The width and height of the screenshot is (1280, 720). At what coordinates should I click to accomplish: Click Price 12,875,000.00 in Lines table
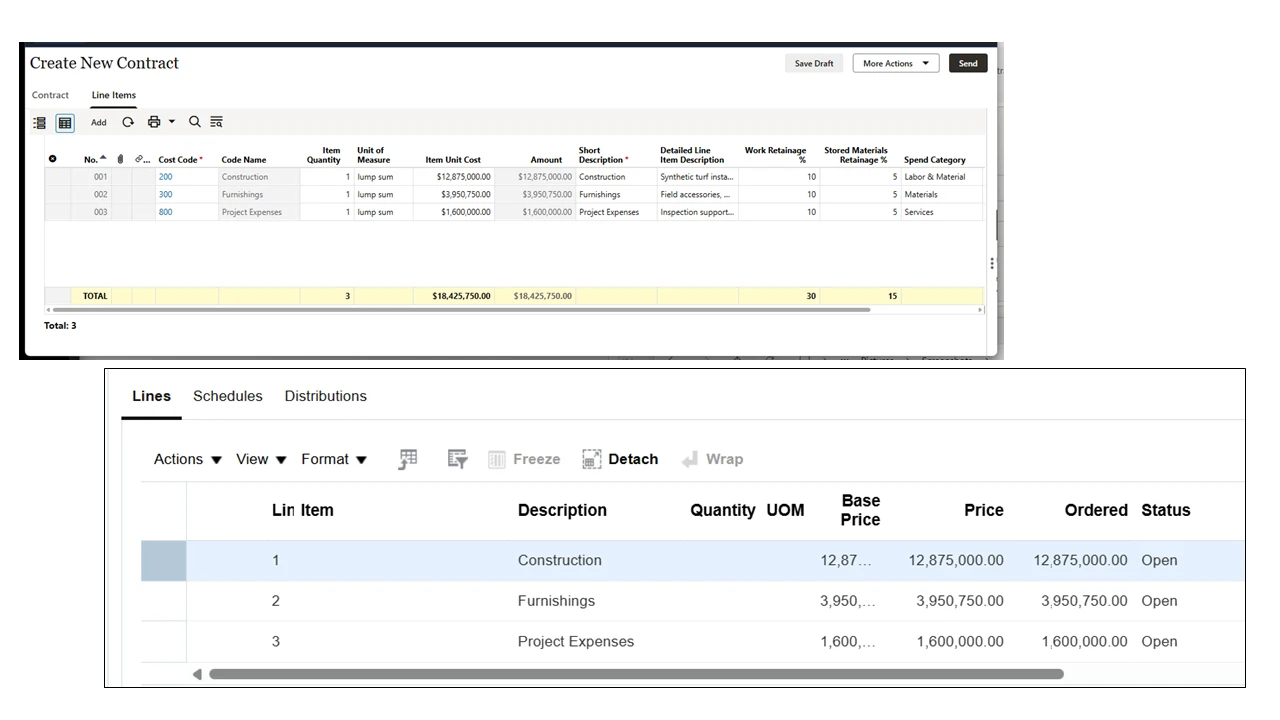pos(956,561)
